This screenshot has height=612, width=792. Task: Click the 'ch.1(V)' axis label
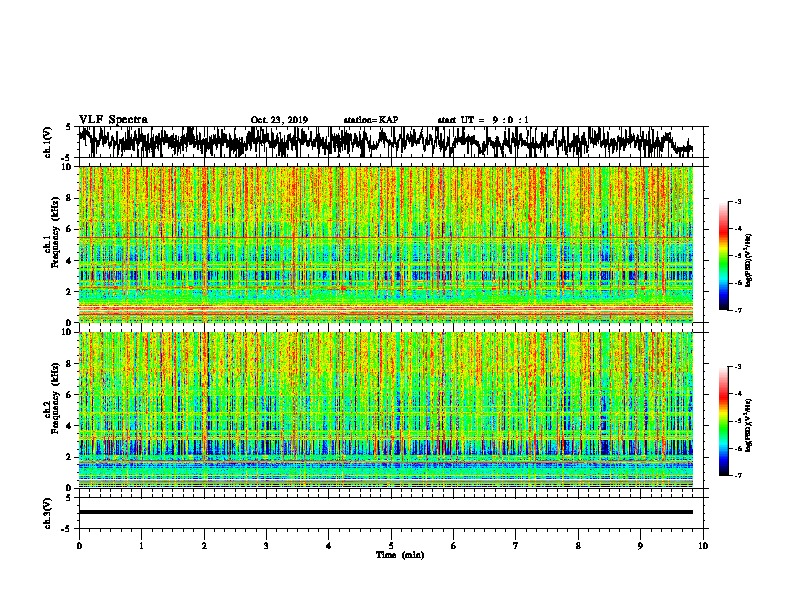pos(48,142)
